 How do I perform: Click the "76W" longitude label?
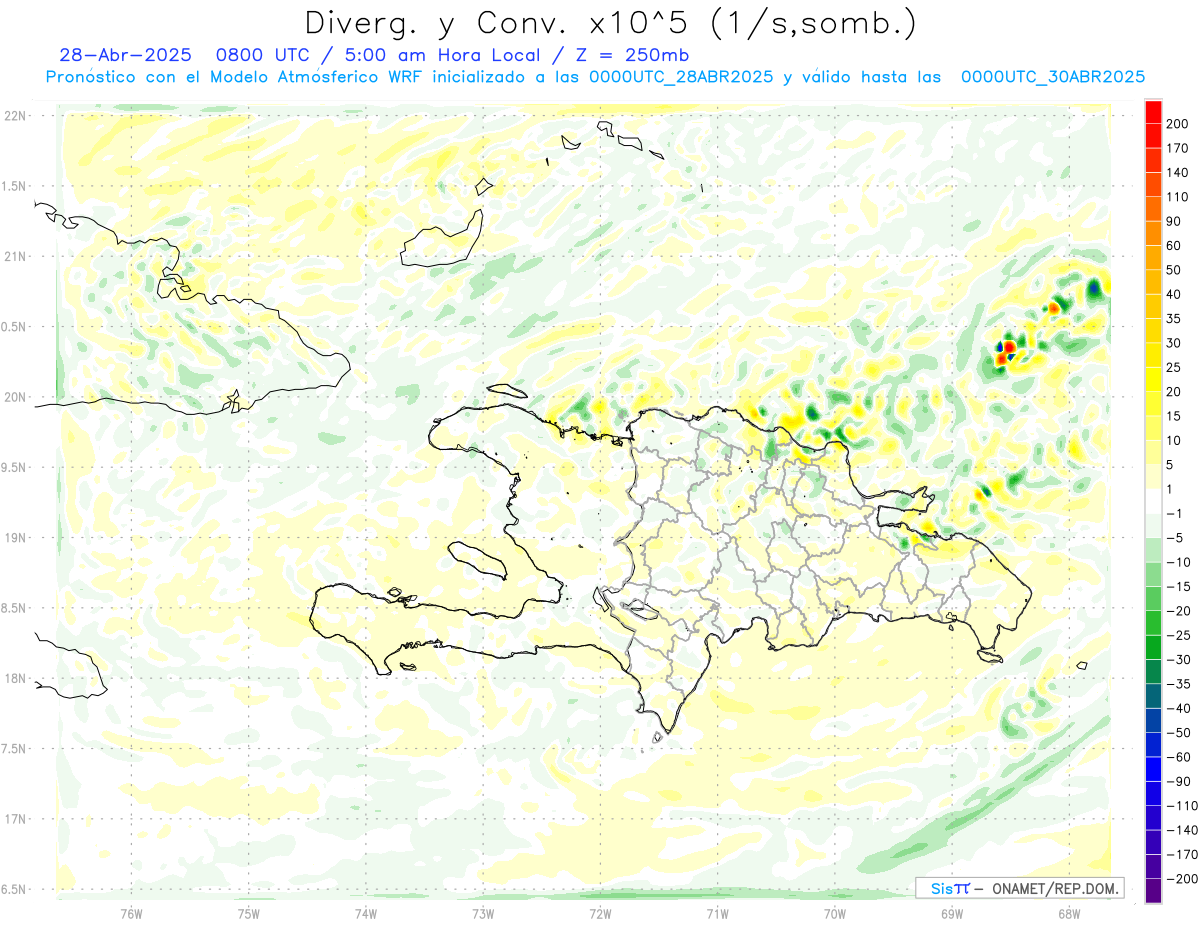pos(131,913)
